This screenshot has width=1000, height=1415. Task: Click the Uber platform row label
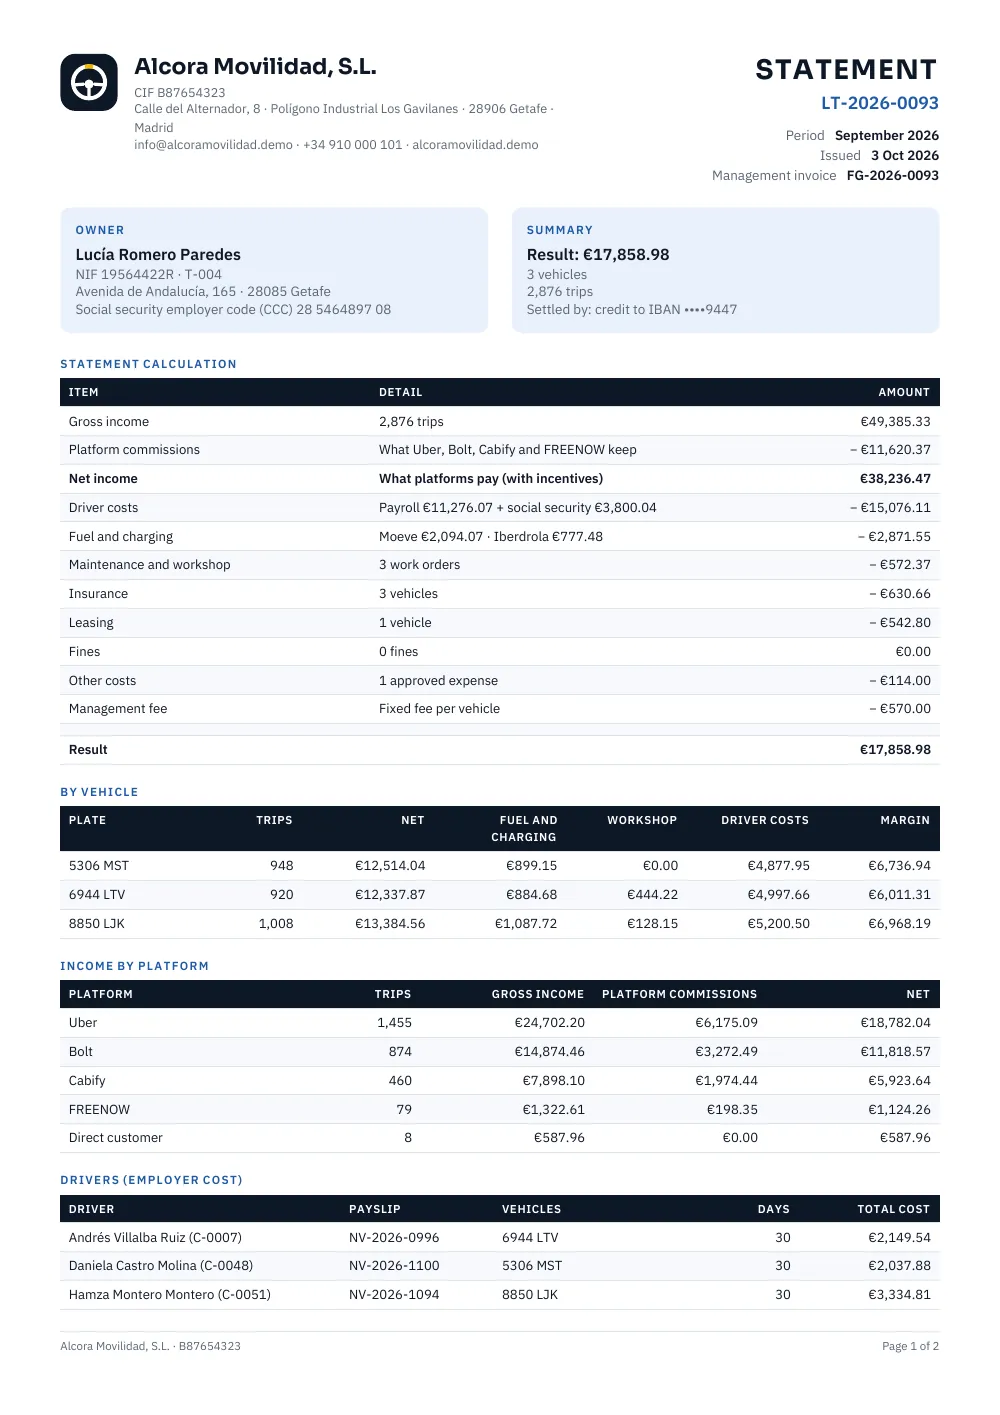click(83, 1023)
